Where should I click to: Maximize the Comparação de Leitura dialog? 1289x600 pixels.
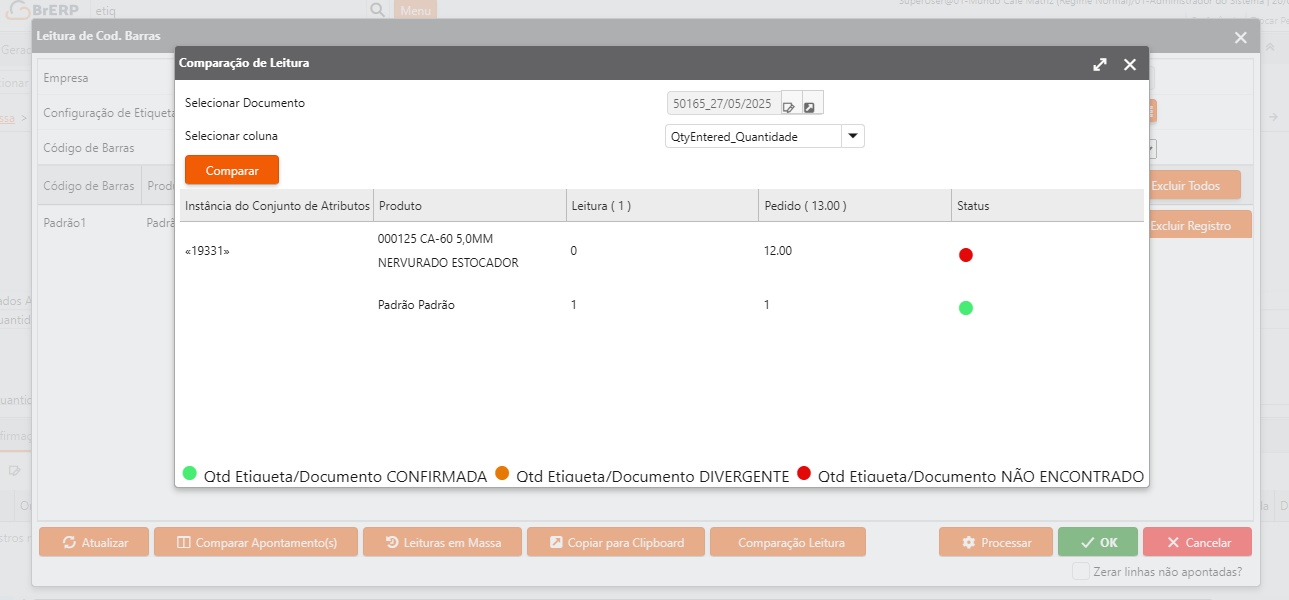(x=1100, y=64)
